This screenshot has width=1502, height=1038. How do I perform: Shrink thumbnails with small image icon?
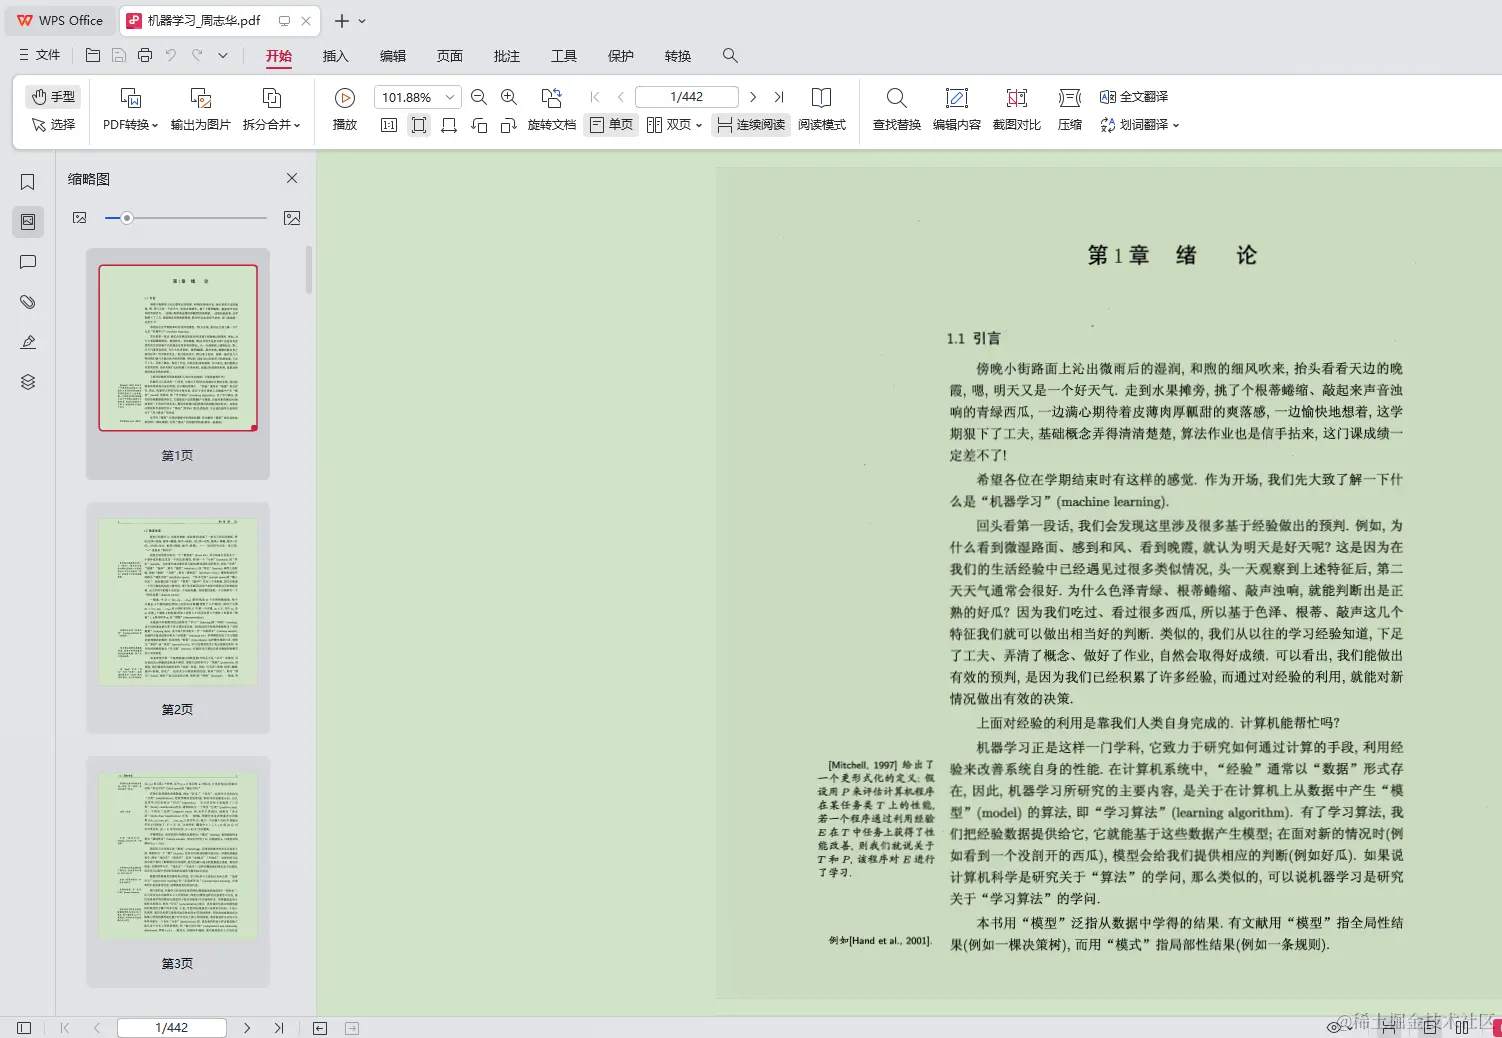(x=80, y=218)
